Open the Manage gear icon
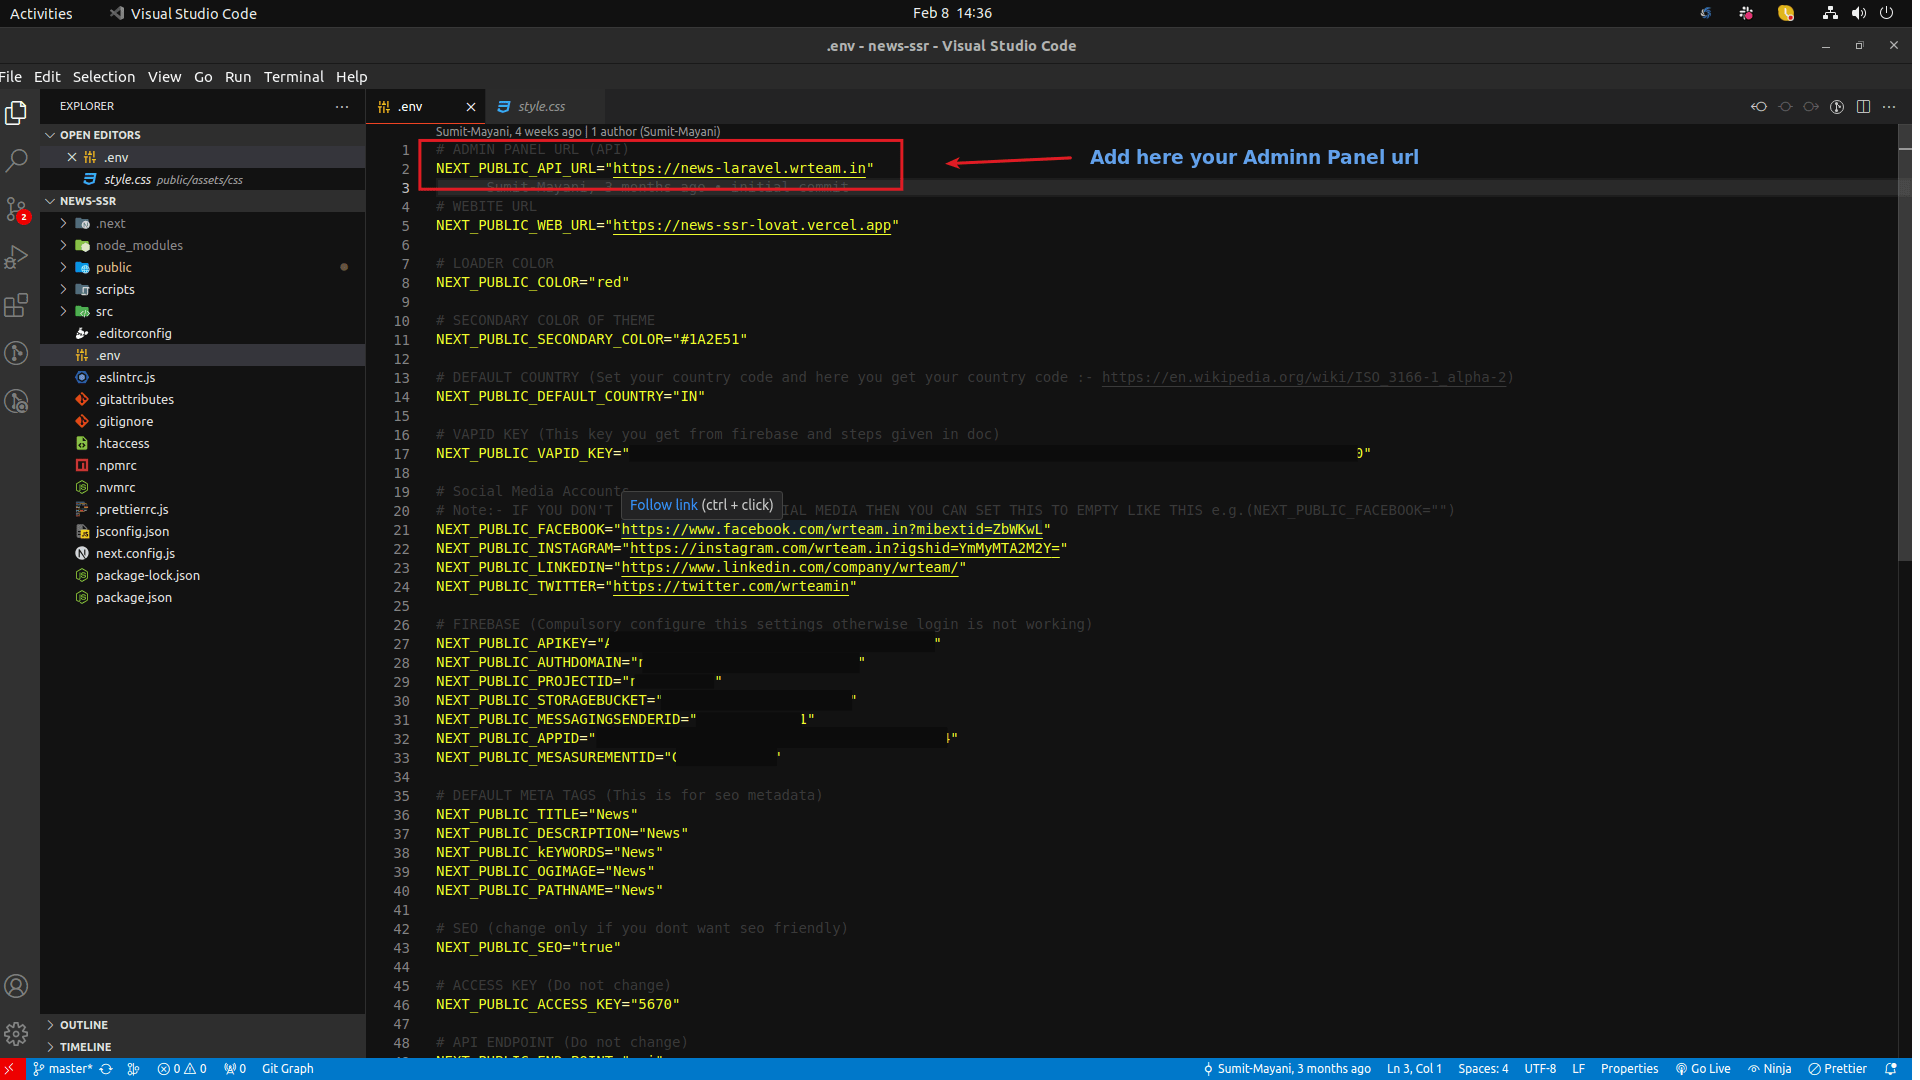 16,1034
